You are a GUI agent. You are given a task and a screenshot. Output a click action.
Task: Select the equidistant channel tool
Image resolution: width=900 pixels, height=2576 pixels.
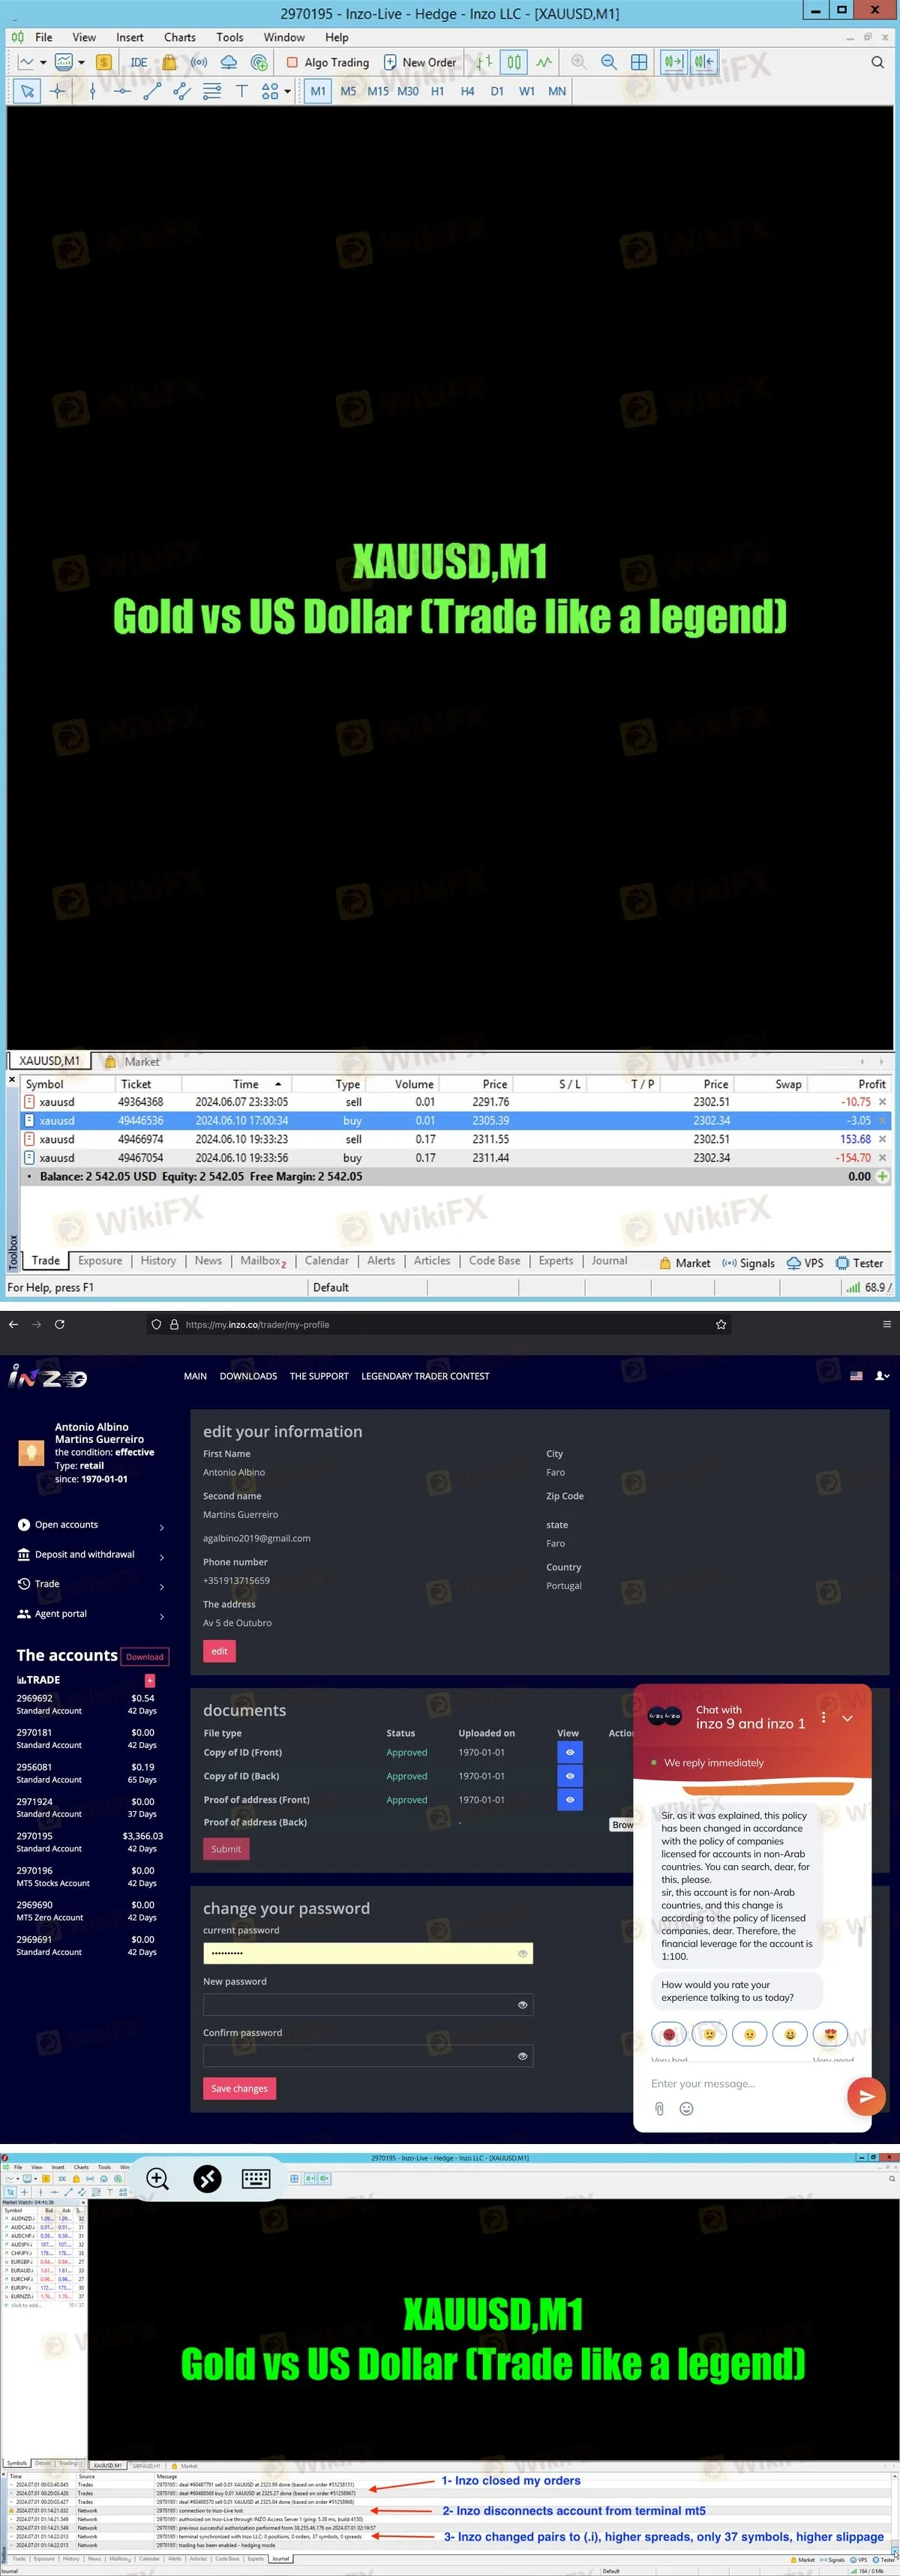click(182, 91)
